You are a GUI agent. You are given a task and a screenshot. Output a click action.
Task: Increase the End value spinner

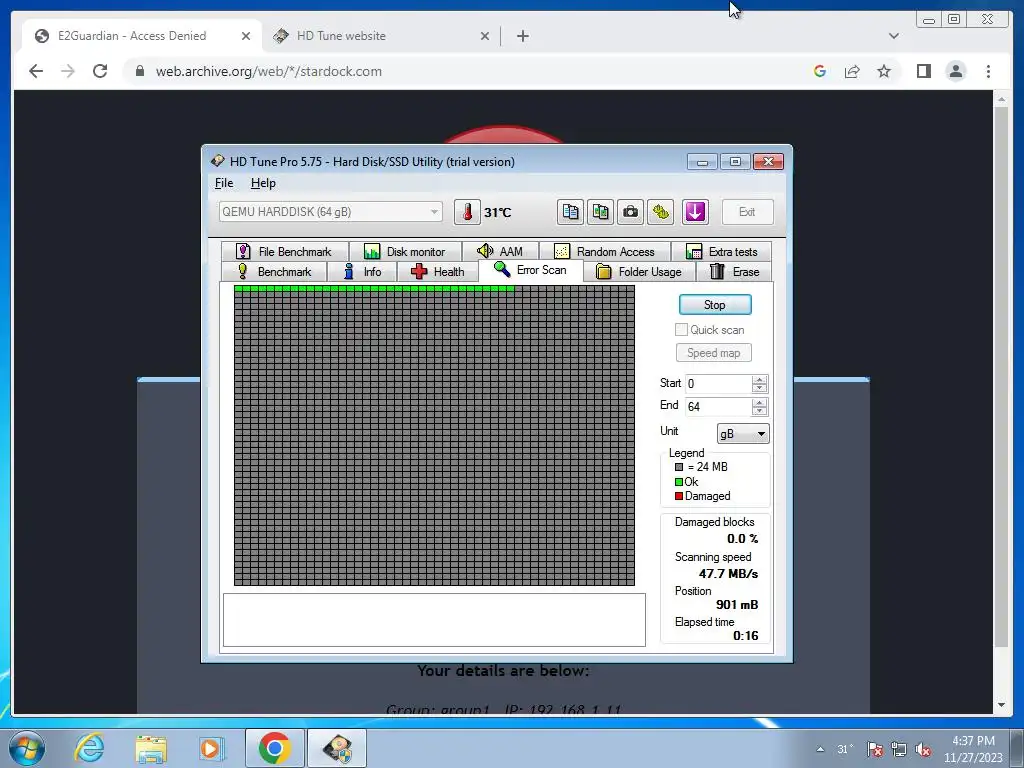tap(760, 402)
